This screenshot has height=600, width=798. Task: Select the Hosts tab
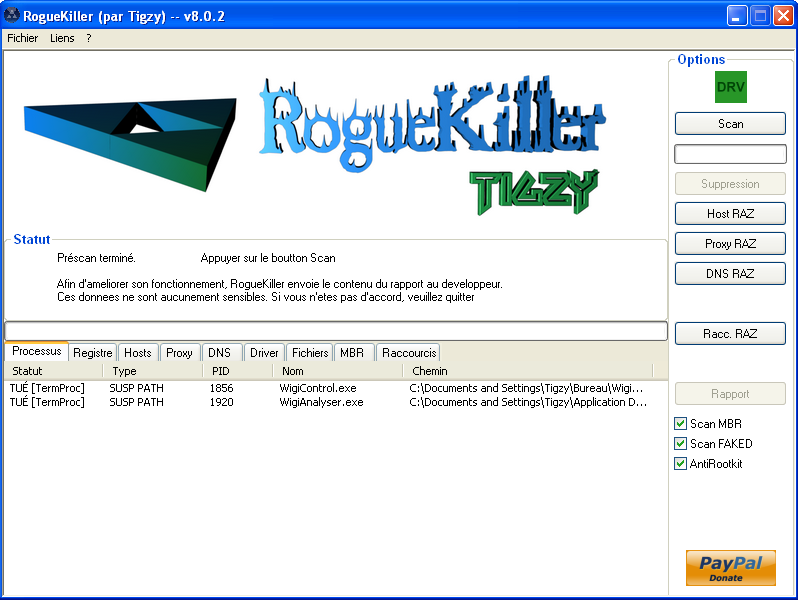pyautogui.click(x=138, y=353)
